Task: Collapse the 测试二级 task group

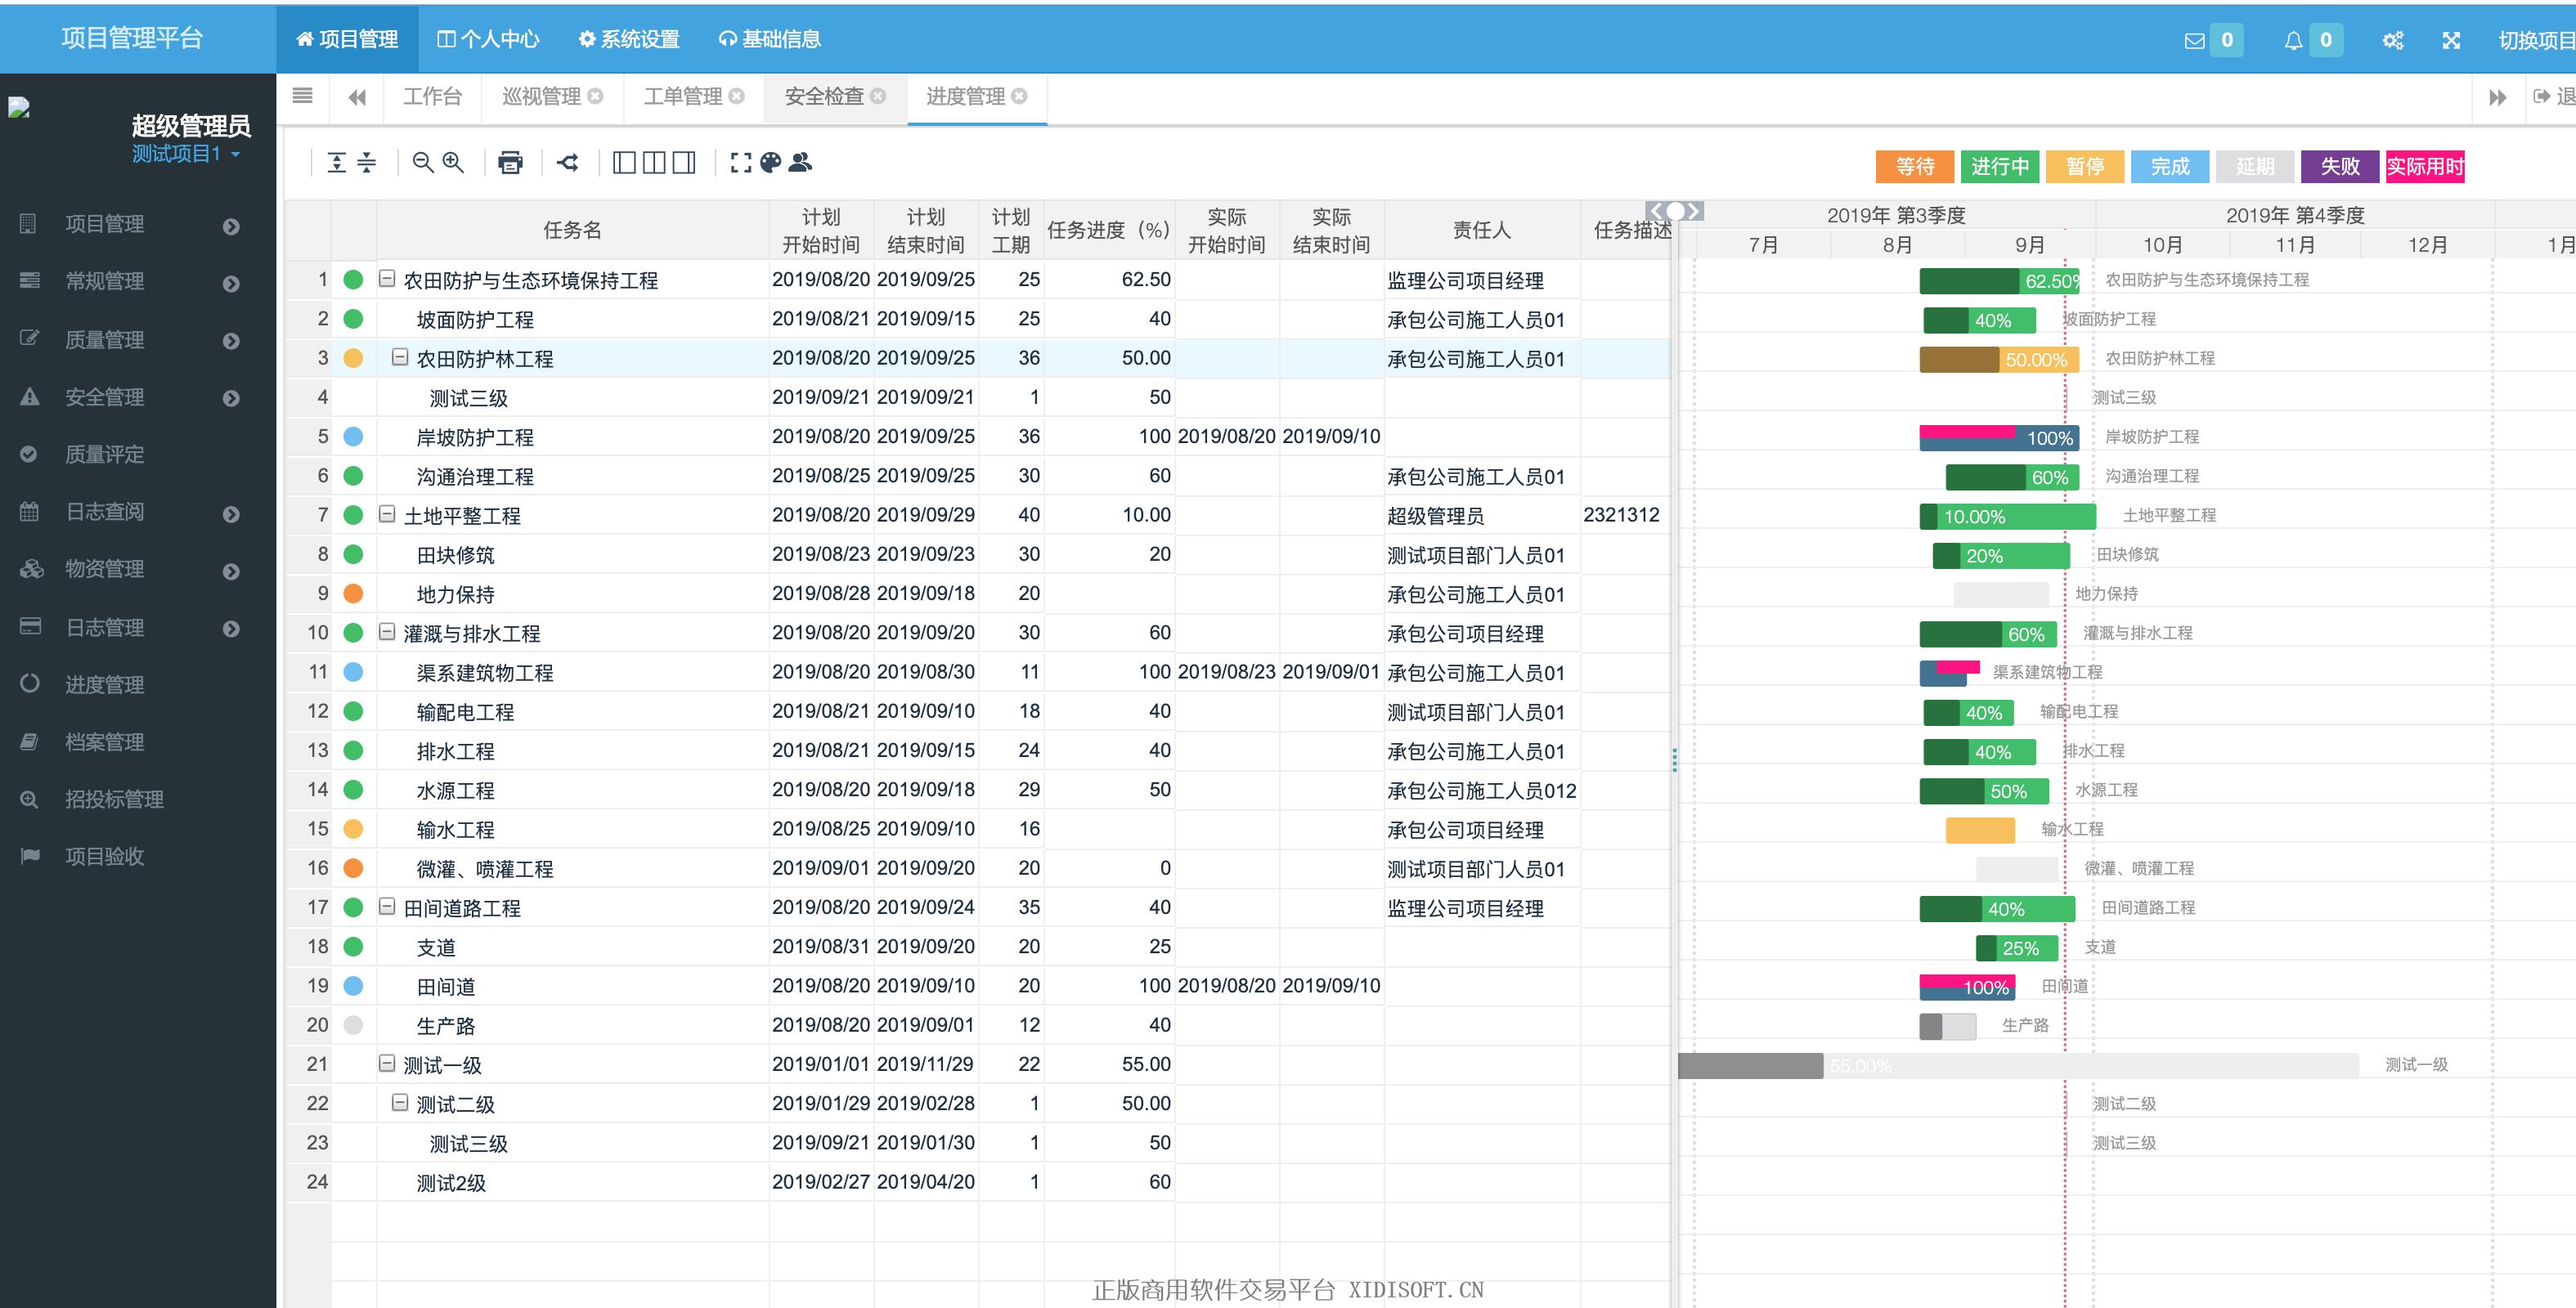Action: (x=400, y=1103)
